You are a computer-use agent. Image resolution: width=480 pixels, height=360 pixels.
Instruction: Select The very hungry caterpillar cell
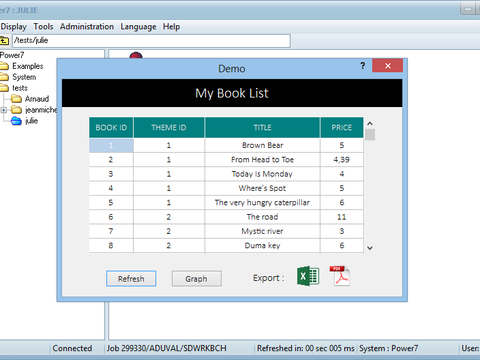(262, 203)
